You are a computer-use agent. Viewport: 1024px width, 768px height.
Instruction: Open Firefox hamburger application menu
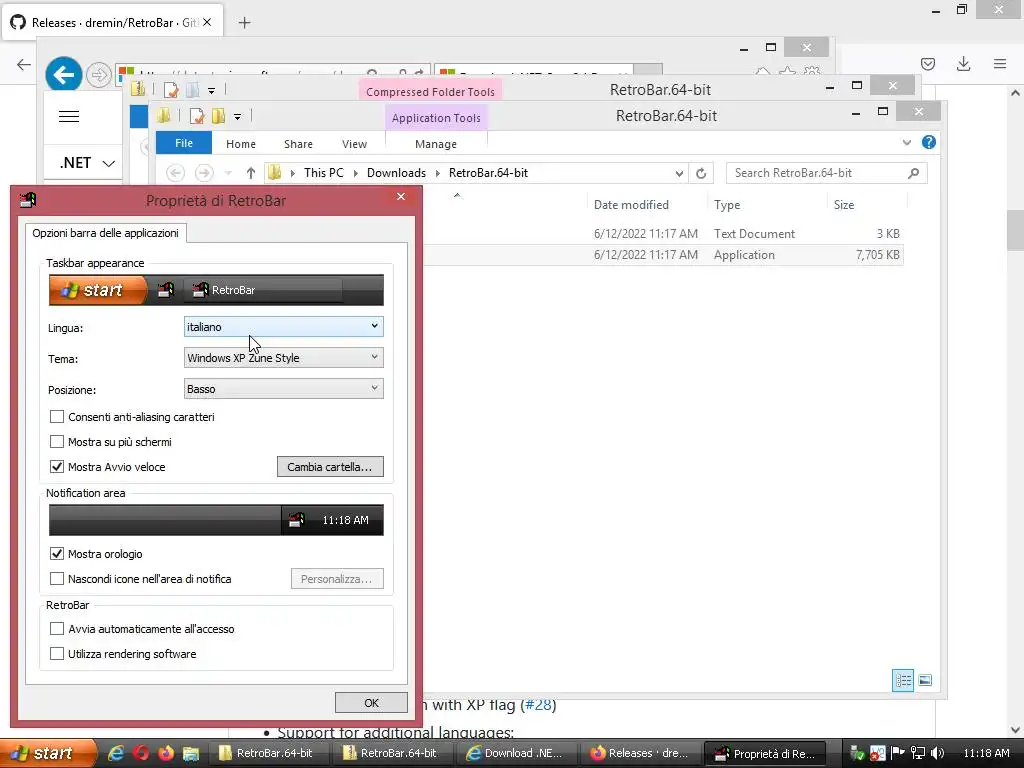pos(1000,63)
